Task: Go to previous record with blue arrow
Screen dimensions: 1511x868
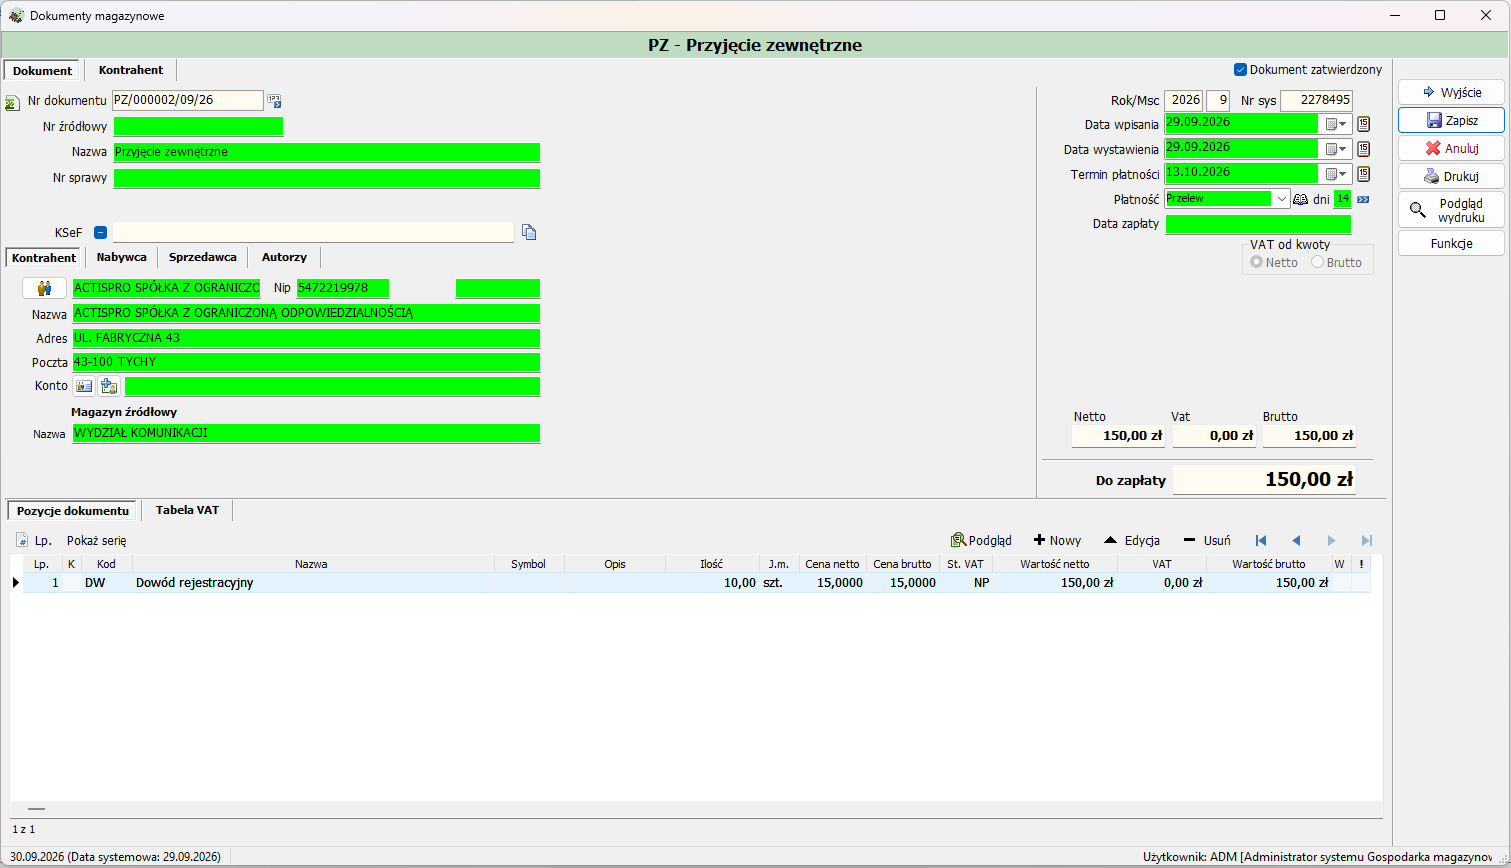Action: click(1296, 540)
